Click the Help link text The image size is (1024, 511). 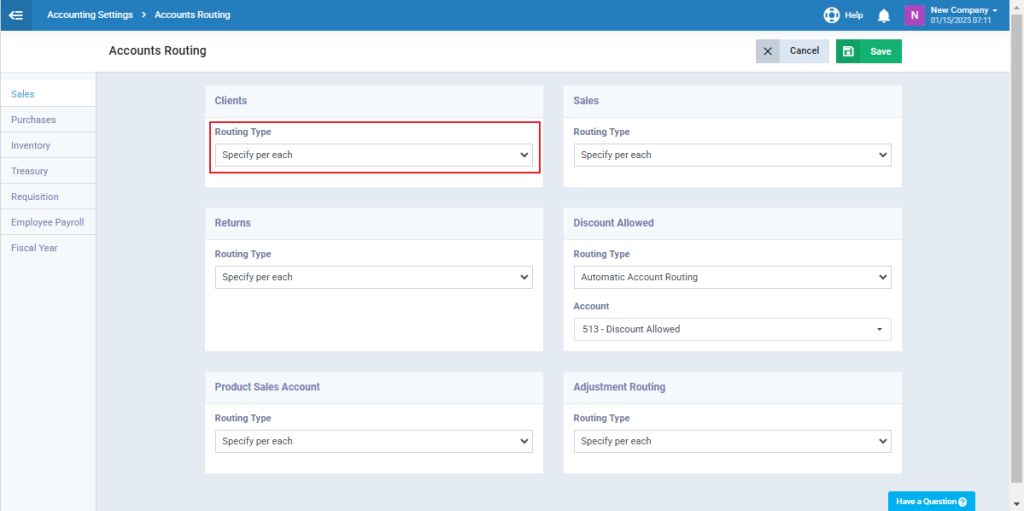[854, 15]
